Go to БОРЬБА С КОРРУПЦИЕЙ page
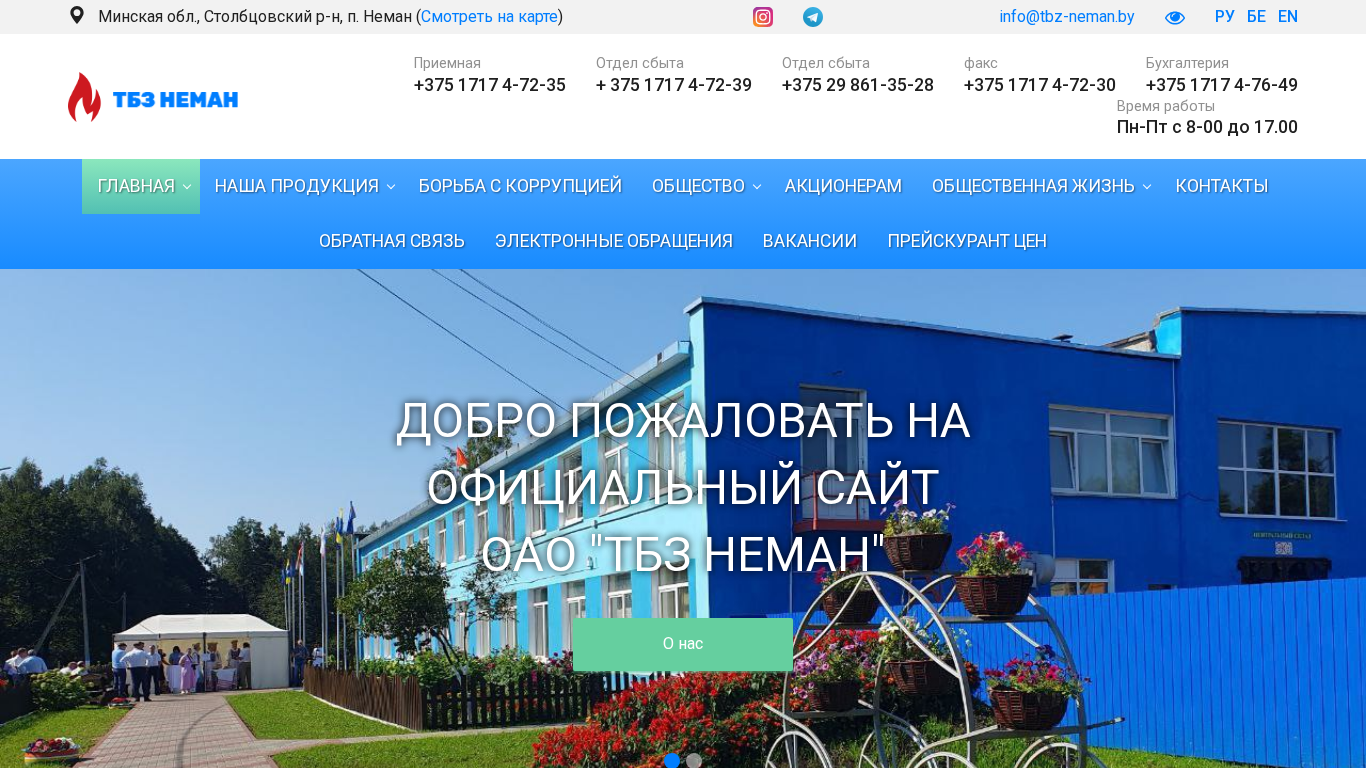Screen dimensions: 1366x768 520,186
